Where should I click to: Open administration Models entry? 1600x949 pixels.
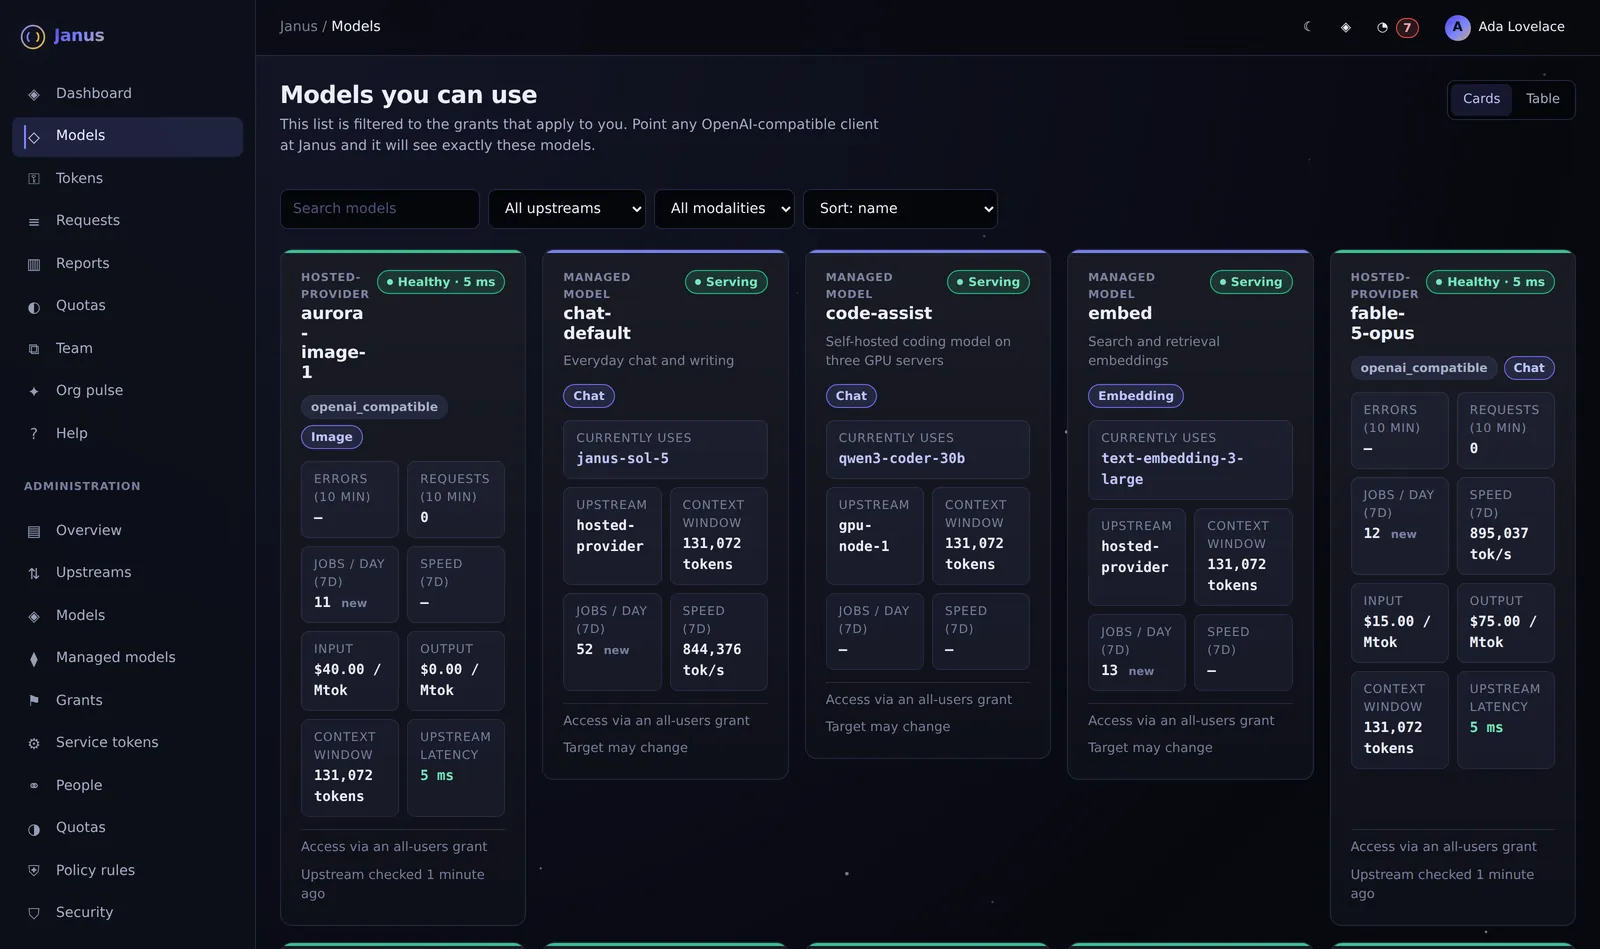coord(127,615)
